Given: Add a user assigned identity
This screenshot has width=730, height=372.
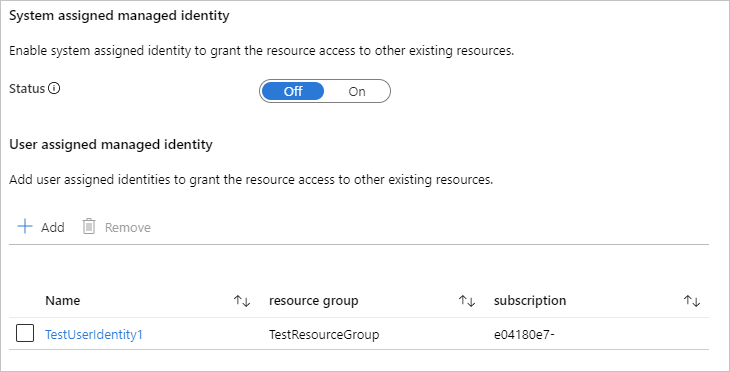Looking at the screenshot, I should click(x=41, y=227).
